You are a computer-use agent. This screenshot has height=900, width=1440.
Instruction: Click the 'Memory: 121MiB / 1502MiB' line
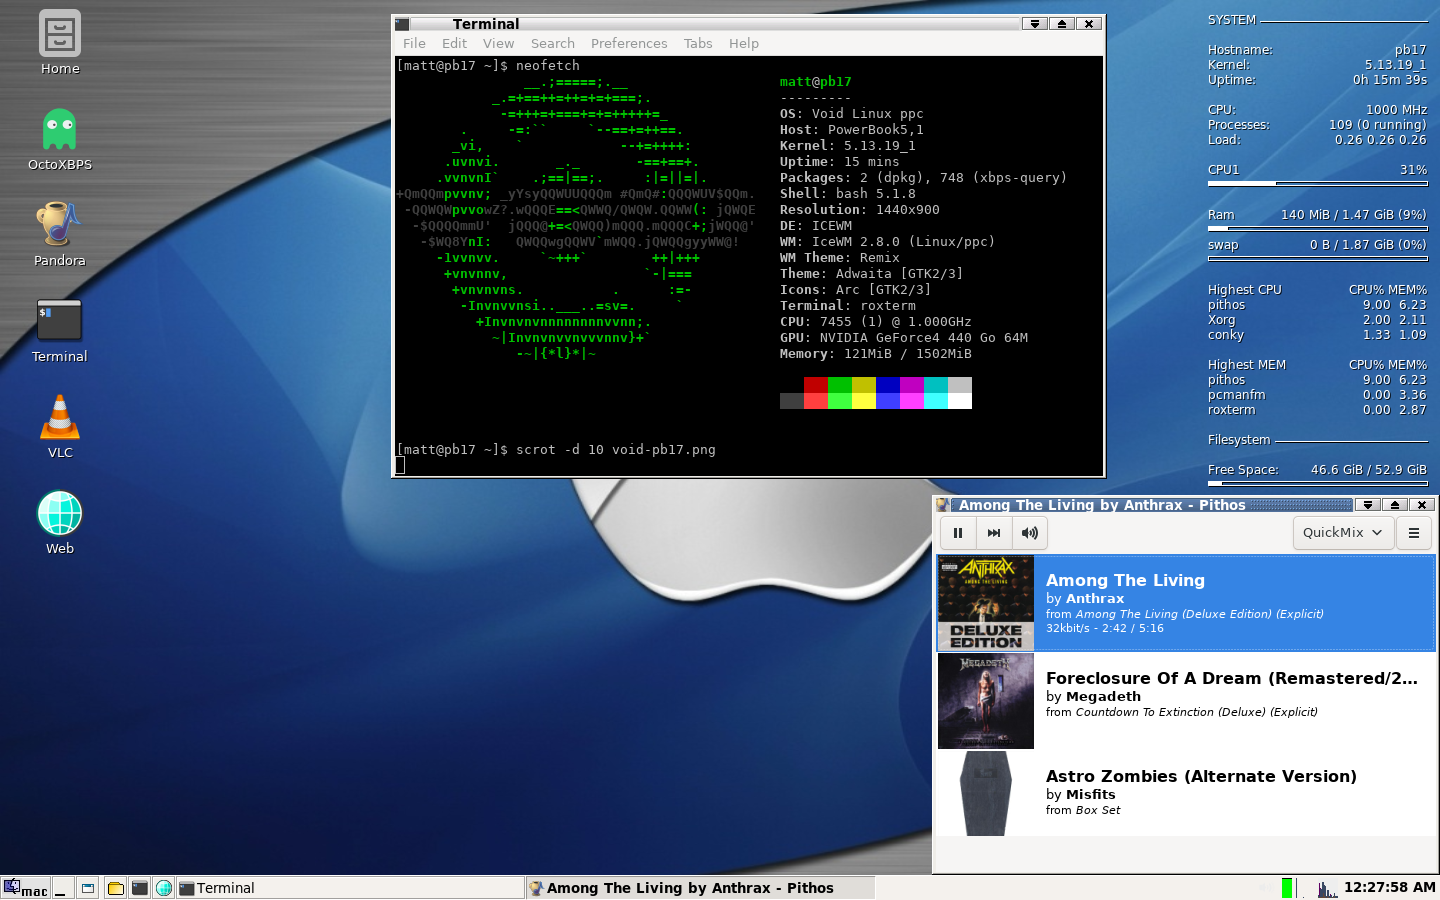876,354
